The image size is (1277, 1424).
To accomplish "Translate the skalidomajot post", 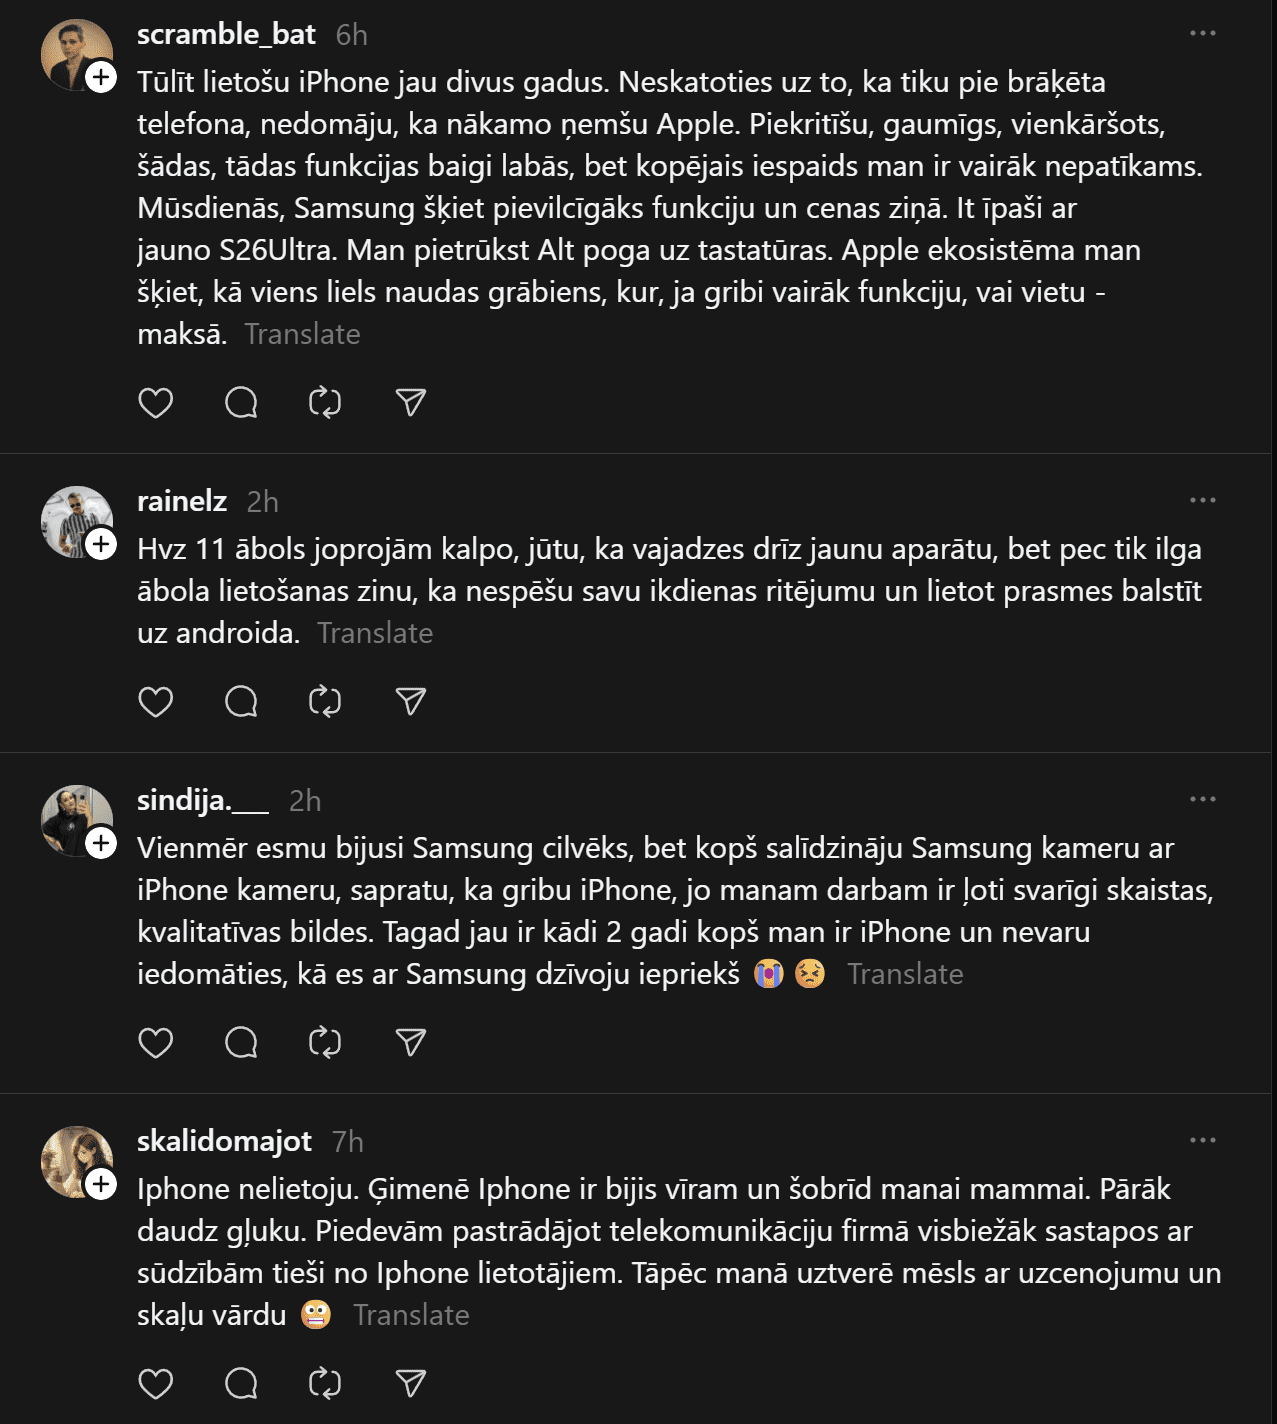I will pyautogui.click(x=411, y=1315).
